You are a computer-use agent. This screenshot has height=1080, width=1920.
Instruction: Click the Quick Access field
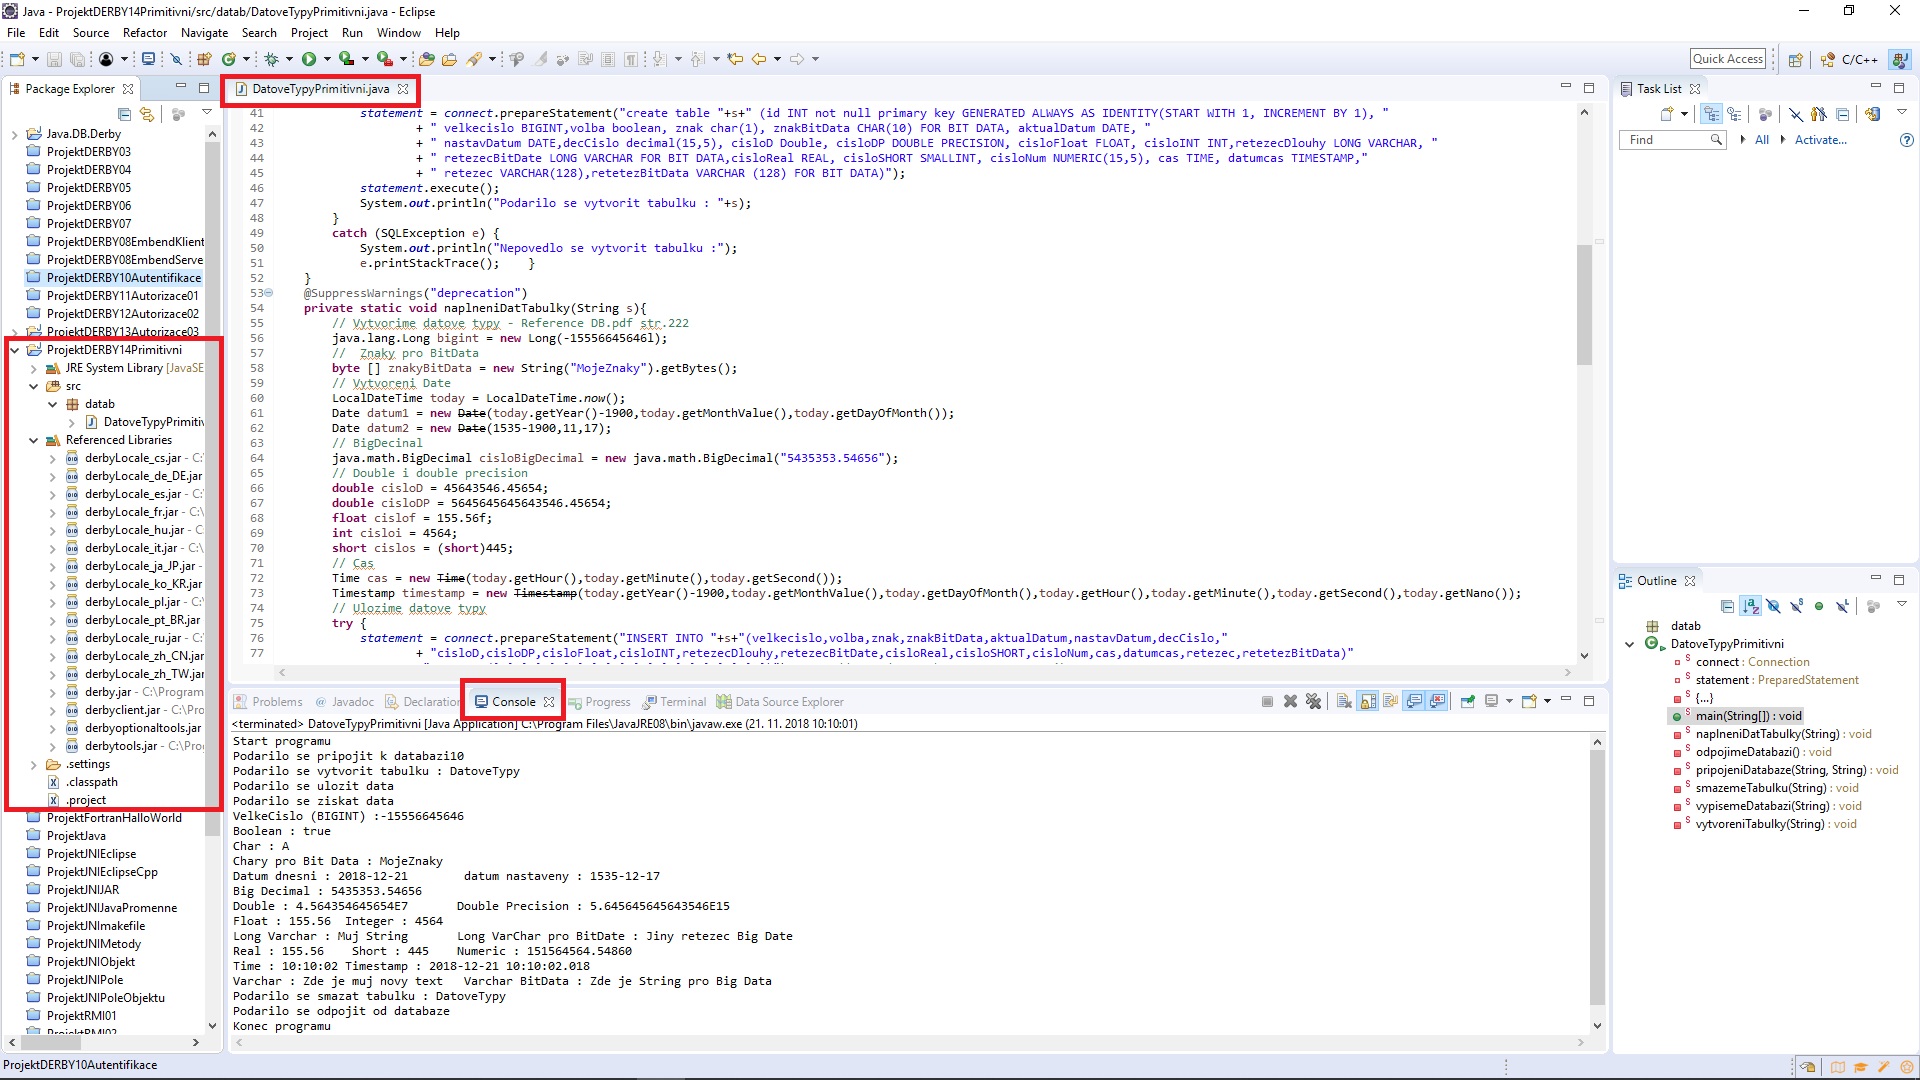tap(1729, 58)
